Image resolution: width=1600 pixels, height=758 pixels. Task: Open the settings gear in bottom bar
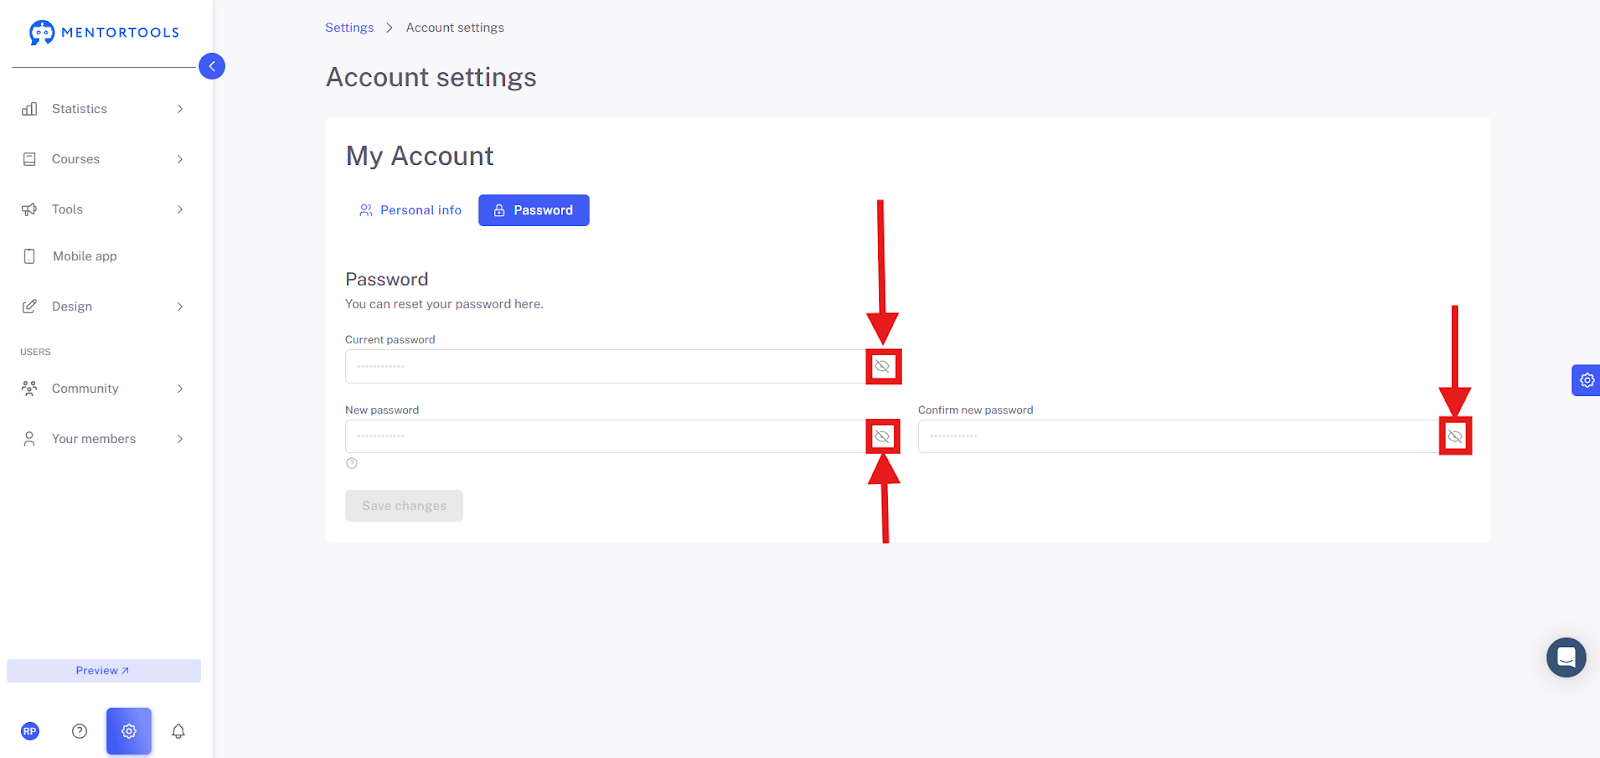129,731
